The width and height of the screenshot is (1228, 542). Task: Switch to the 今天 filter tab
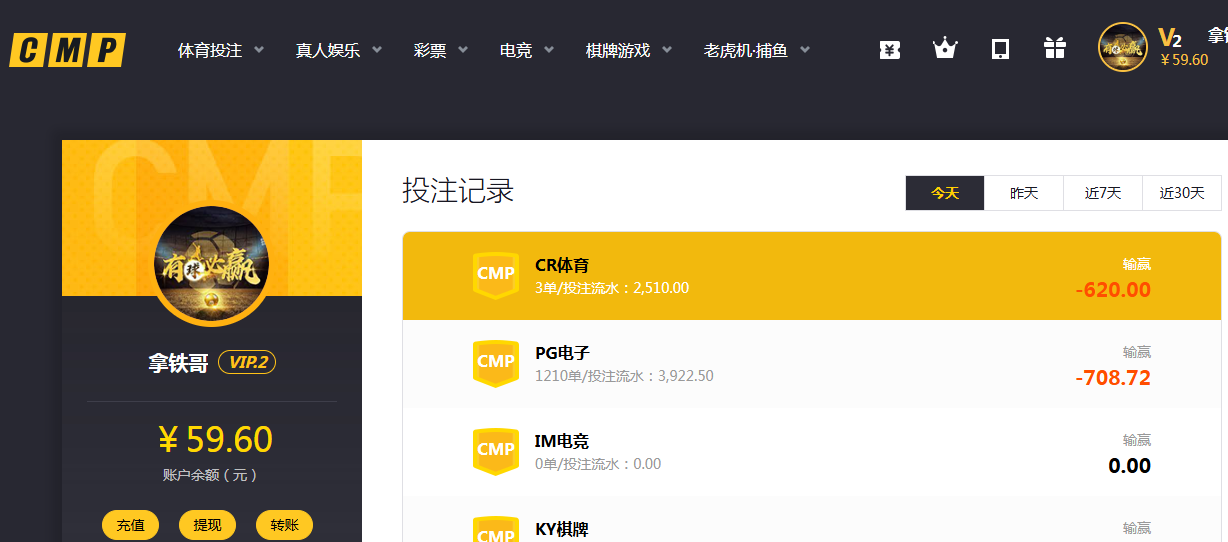945,193
